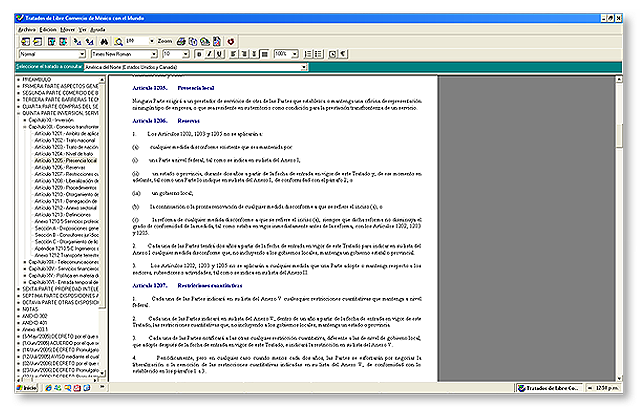Toggle underline formatting
Screen dimensions: 640x413
tap(220, 54)
